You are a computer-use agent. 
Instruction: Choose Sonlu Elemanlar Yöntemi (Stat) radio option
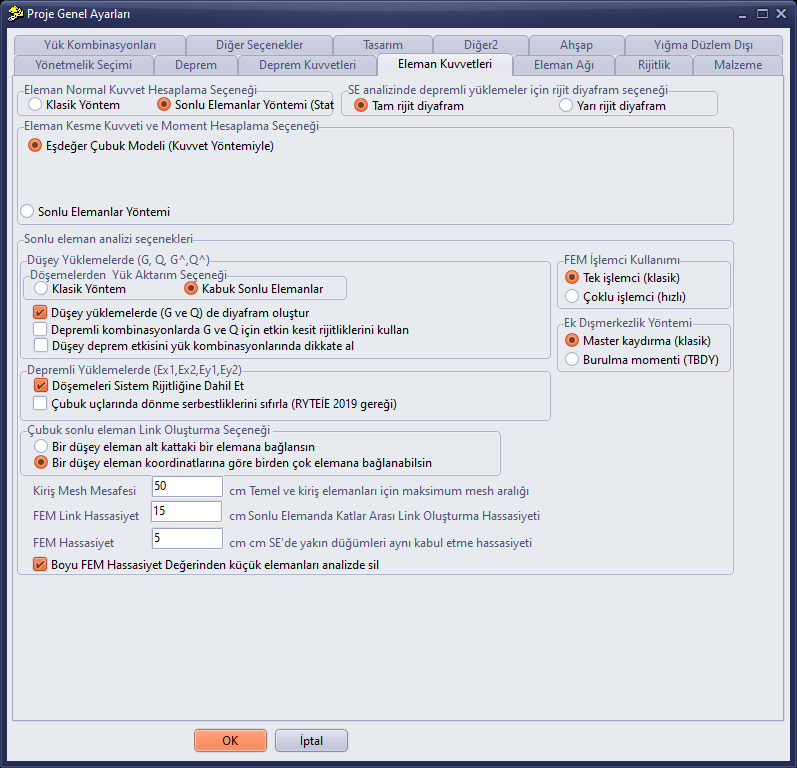point(245,105)
